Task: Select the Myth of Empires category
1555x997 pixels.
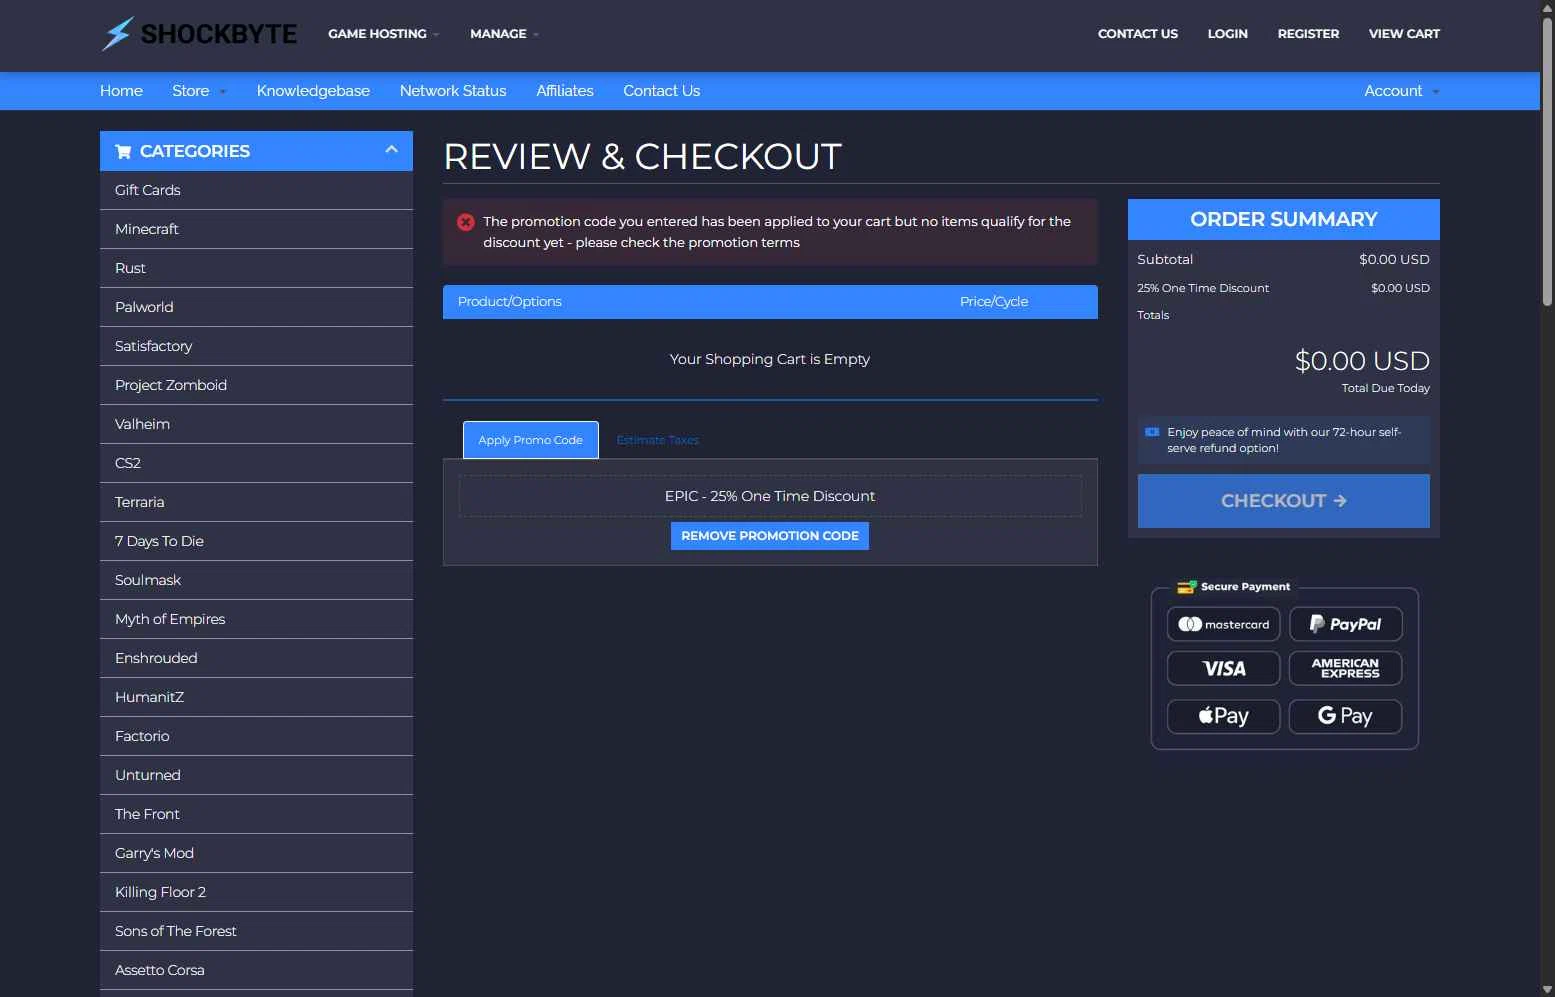Action: click(x=256, y=619)
